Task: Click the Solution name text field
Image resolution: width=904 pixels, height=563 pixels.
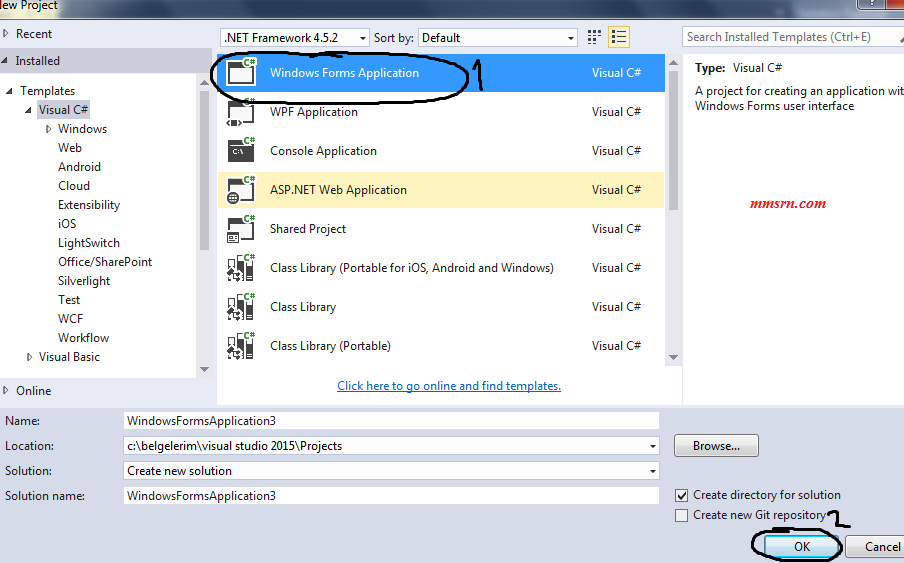Action: 391,496
